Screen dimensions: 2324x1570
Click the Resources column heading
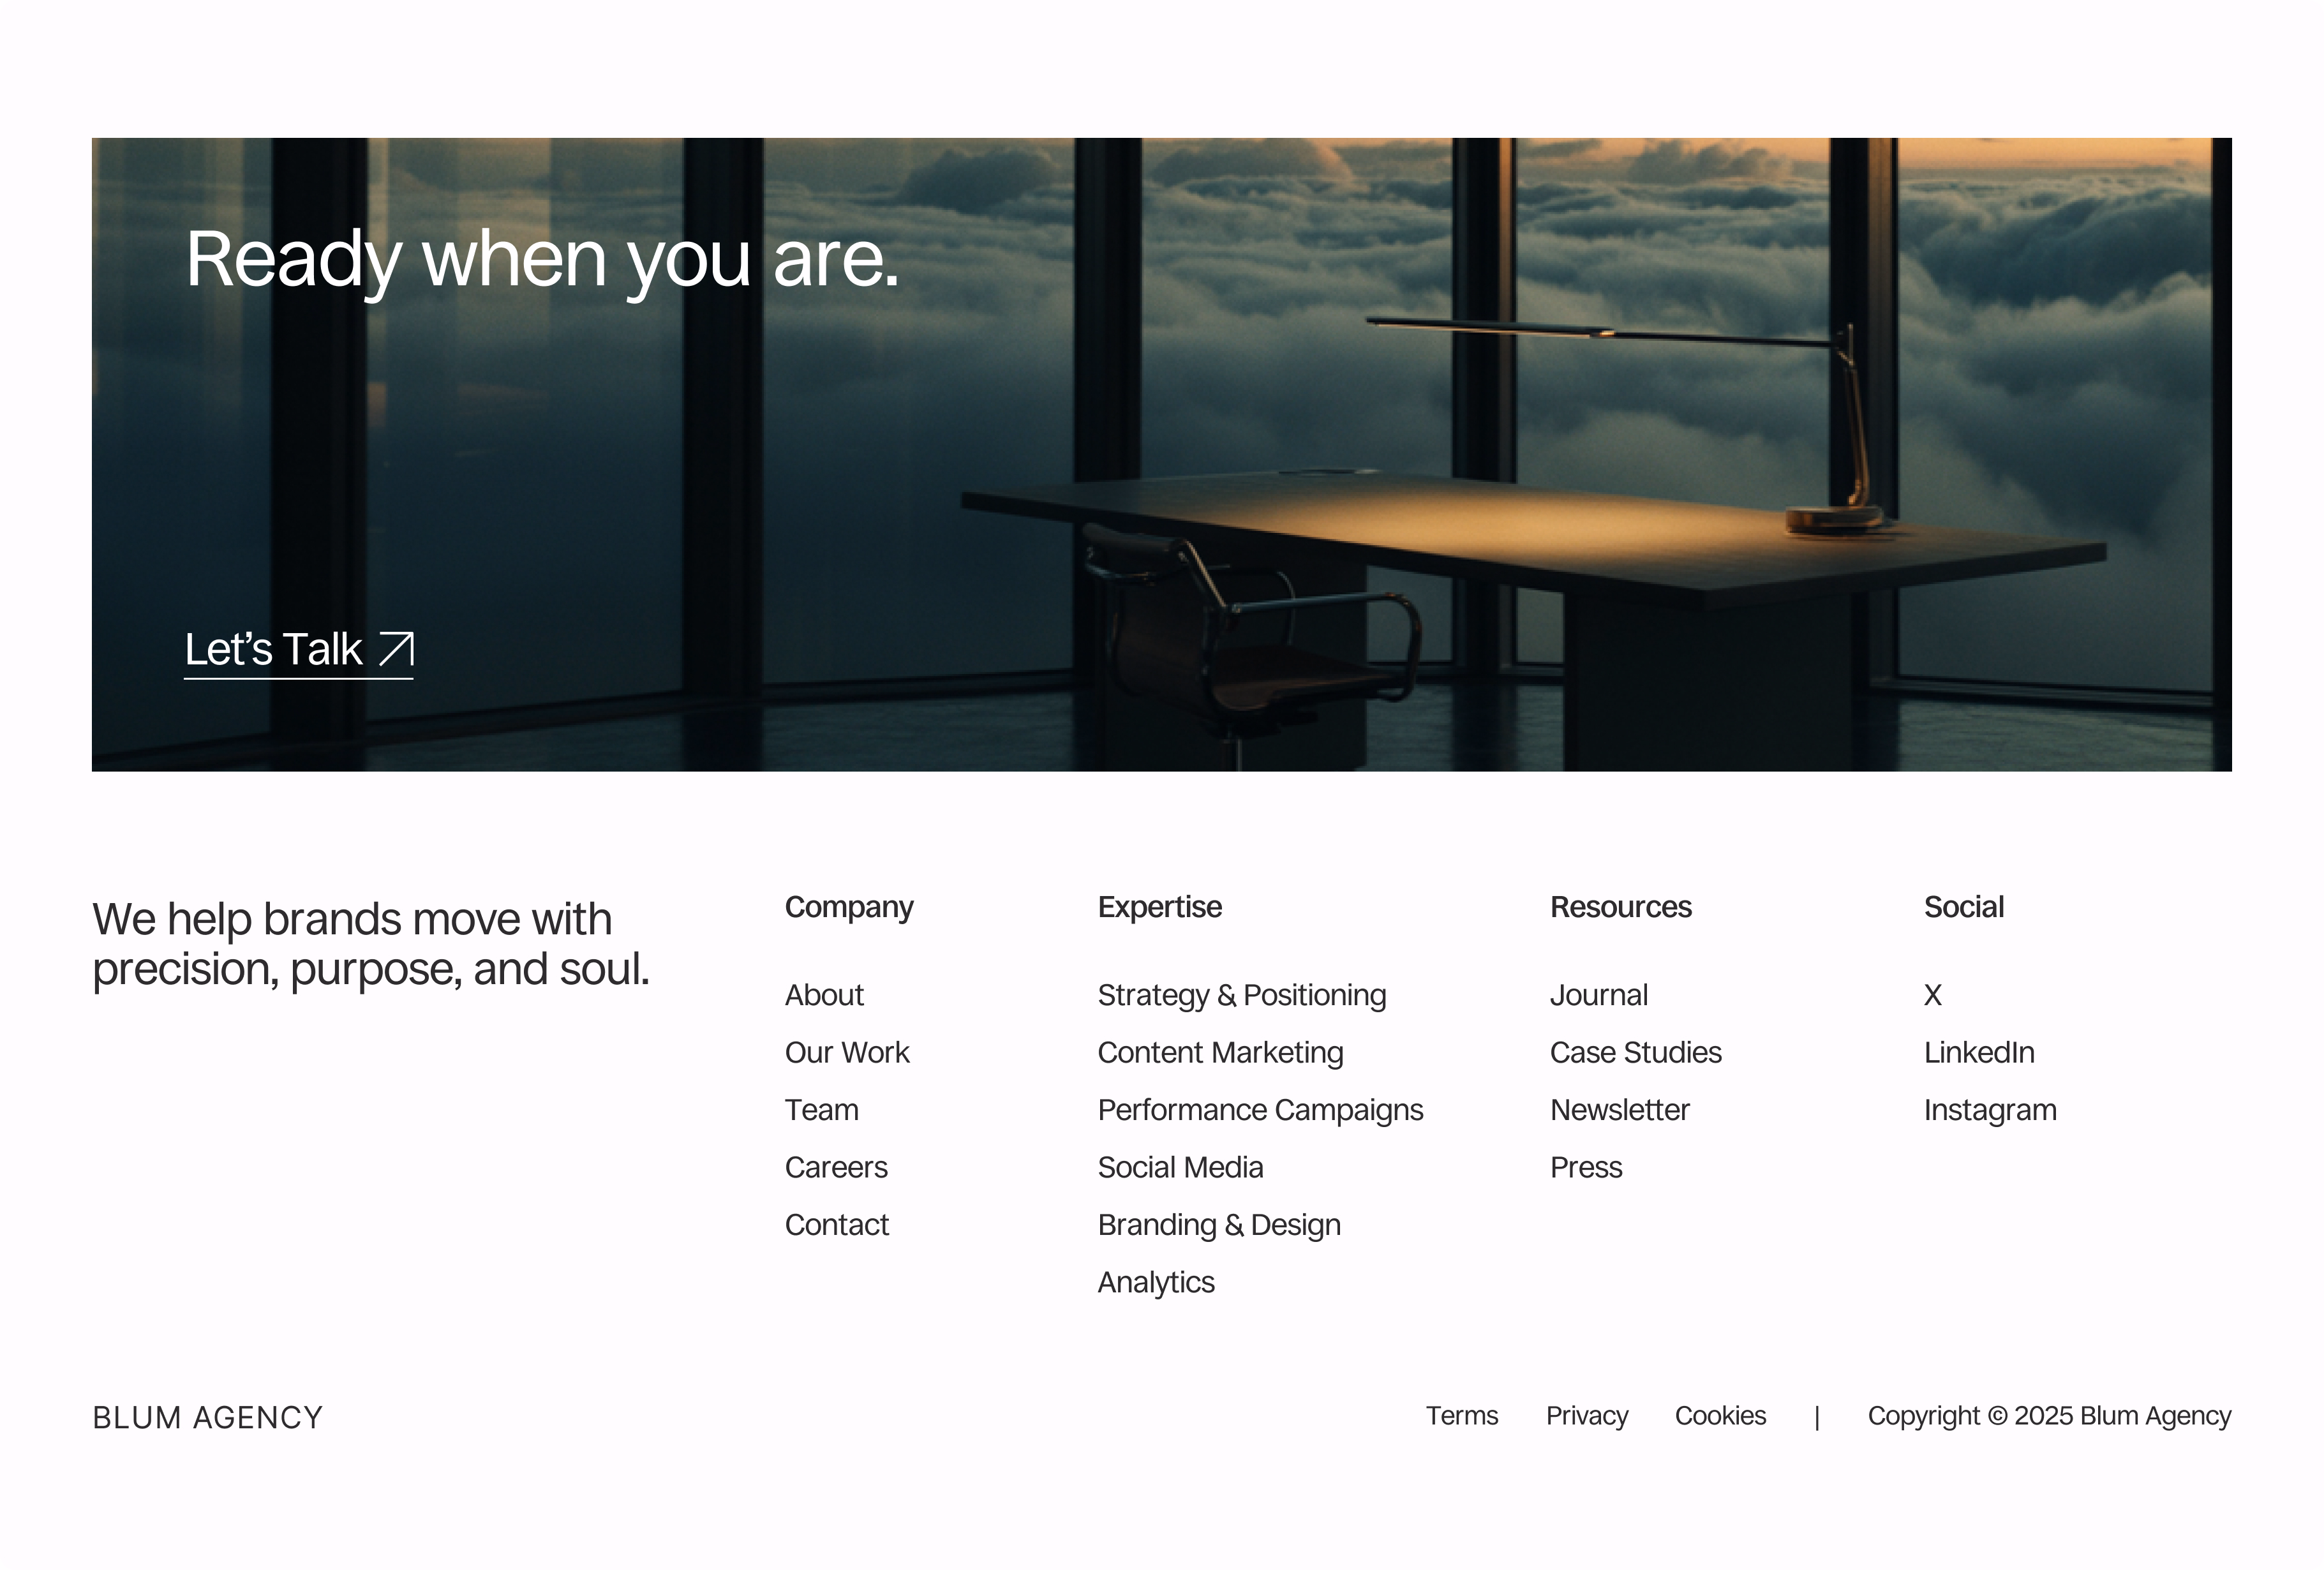point(1621,907)
